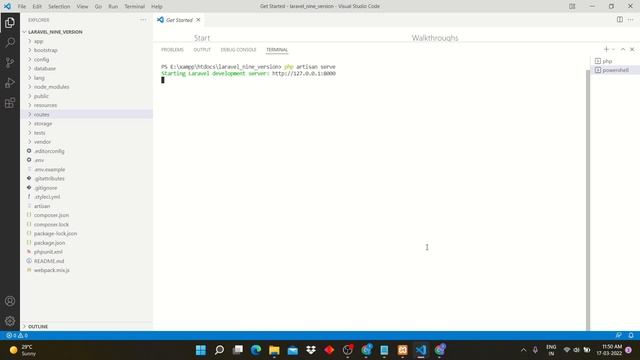This screenshot has width=640, height=360.
Task: Select the php terminal instance
Action: pyautogui.click(x=615, y=61)
